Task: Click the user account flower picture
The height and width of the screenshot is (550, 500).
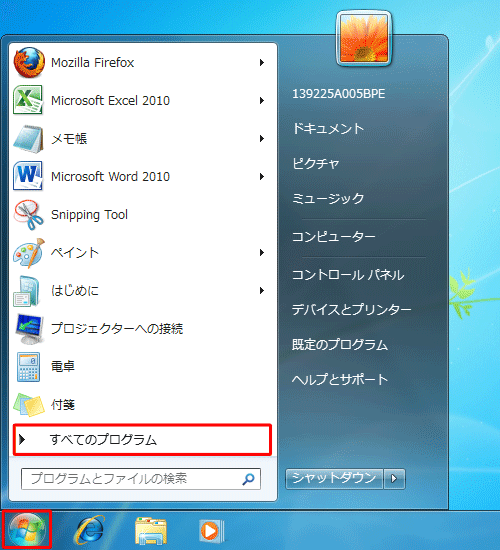Action: (x=364, y=39)
